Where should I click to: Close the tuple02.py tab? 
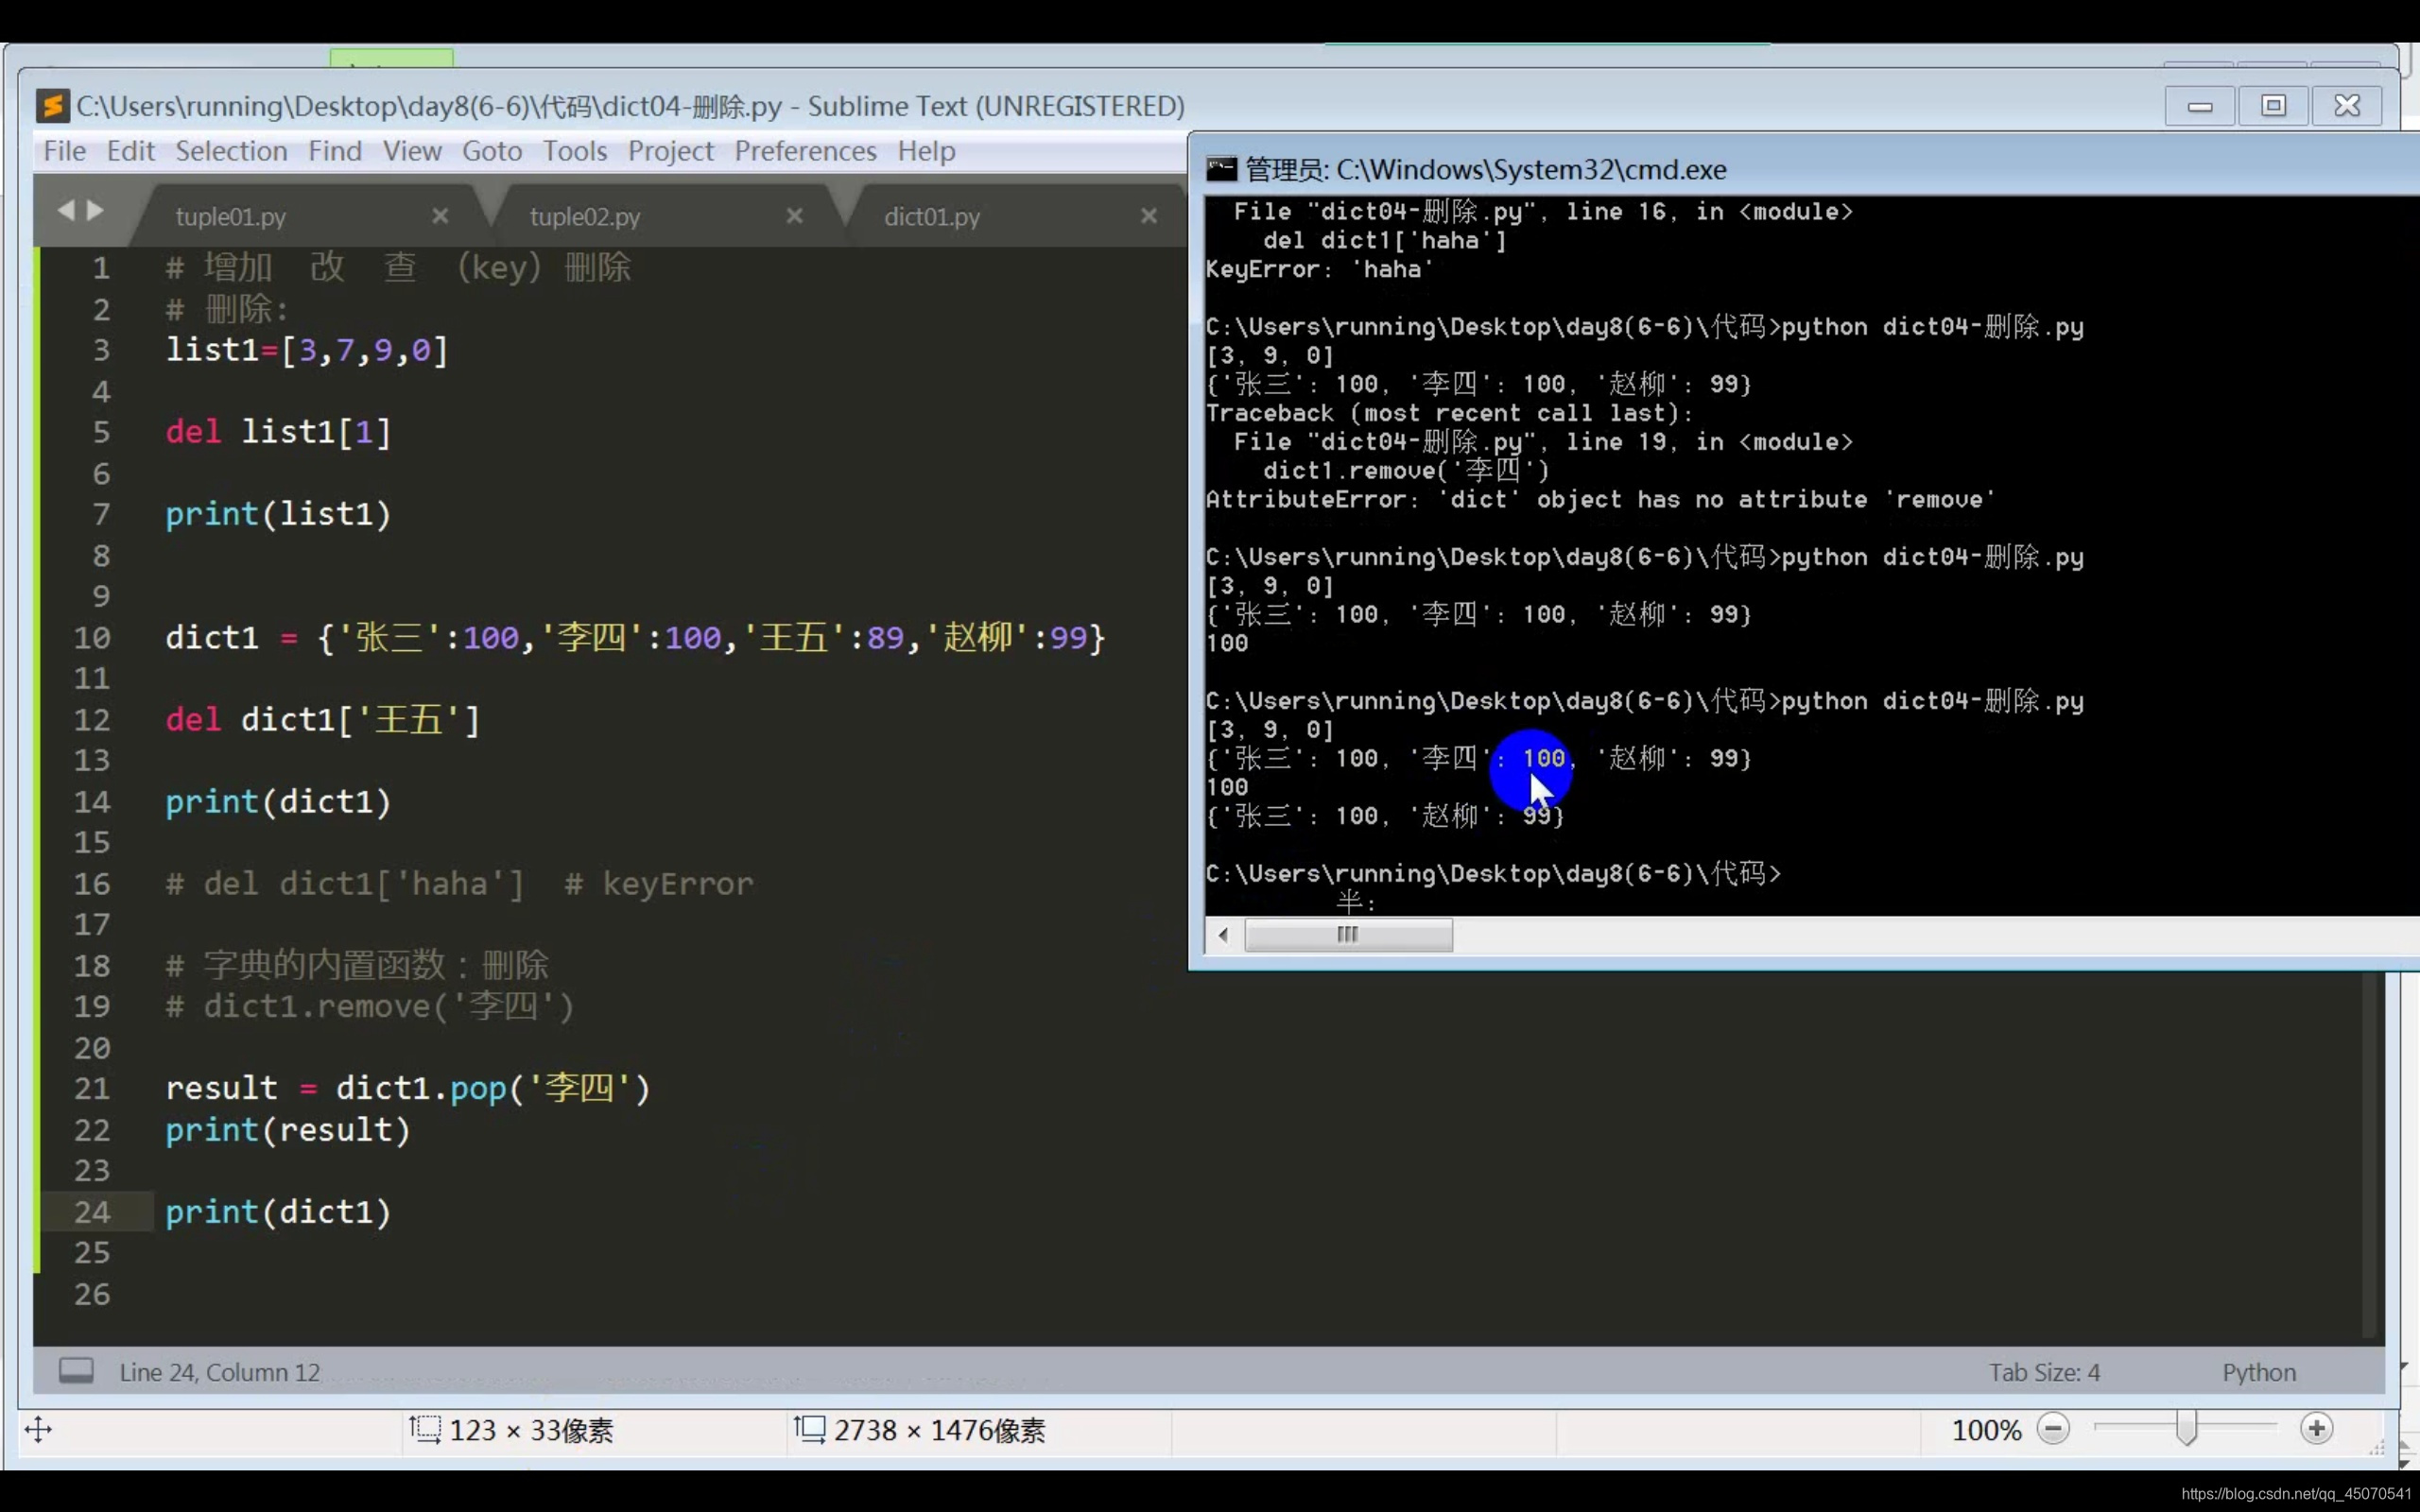coord(795,216)
